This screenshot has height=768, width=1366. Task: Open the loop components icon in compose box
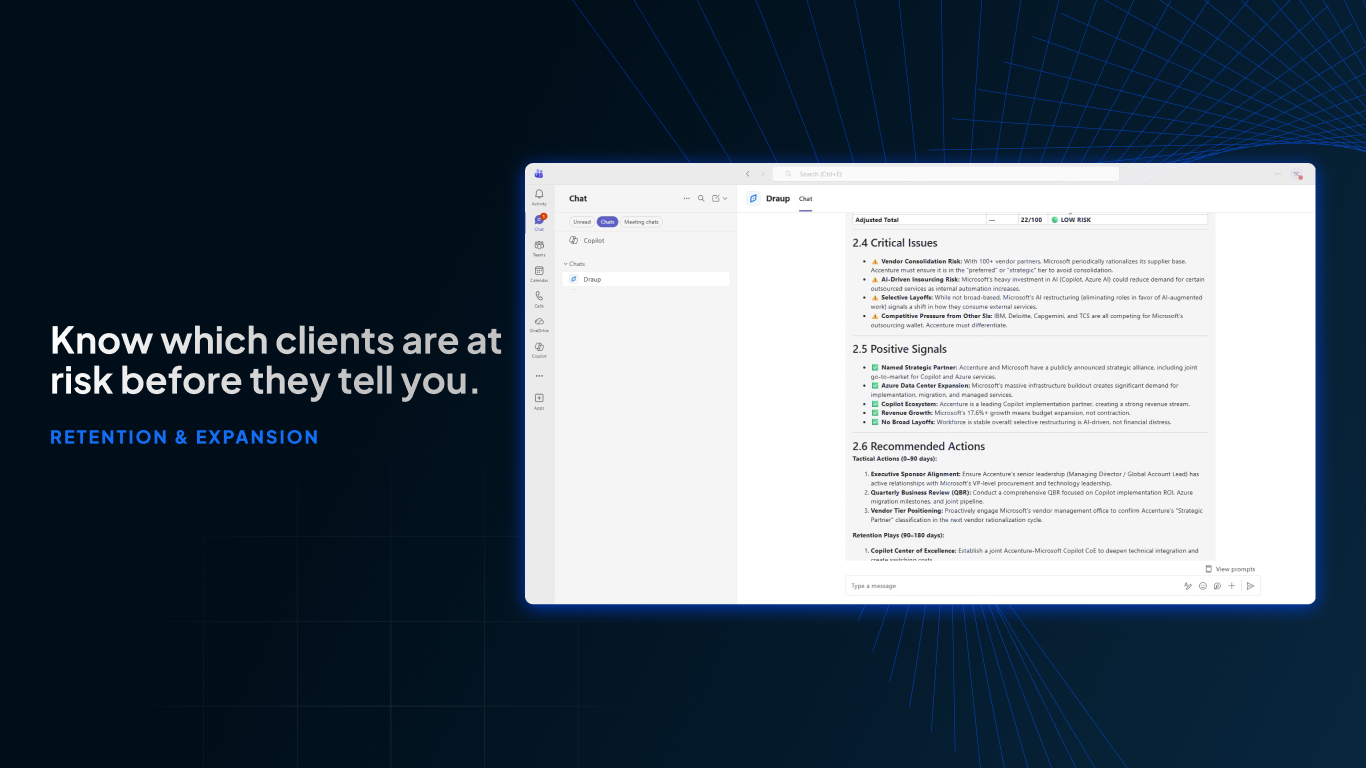click(1217, 586)
